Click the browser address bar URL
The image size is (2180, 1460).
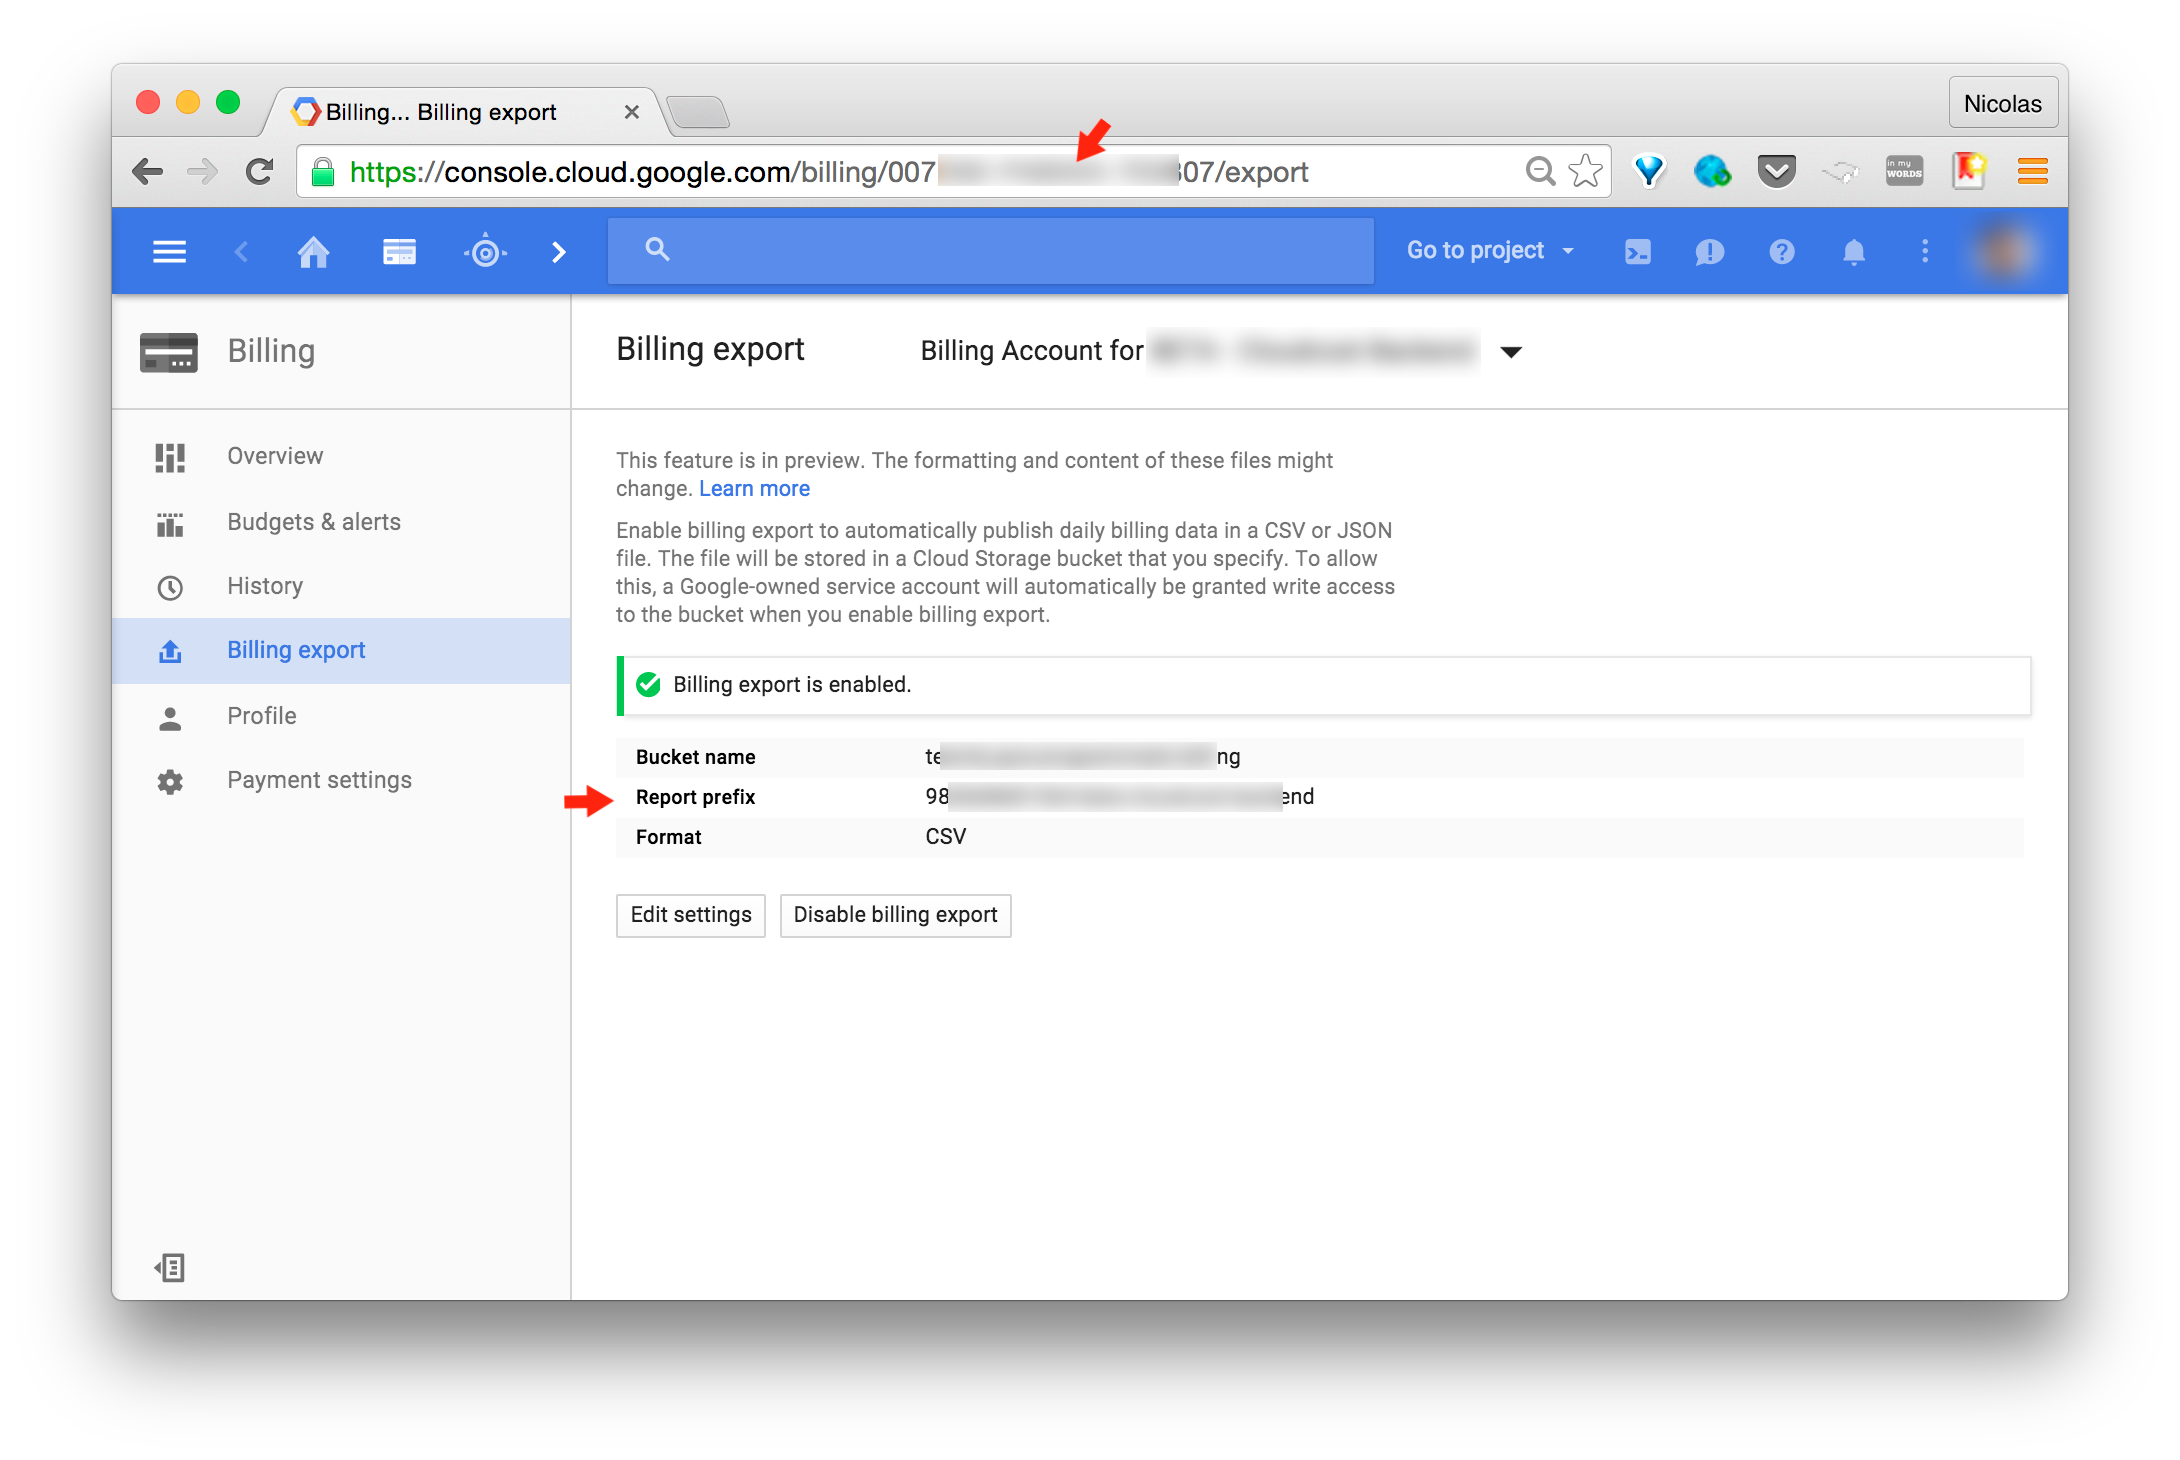click(828, 172)
